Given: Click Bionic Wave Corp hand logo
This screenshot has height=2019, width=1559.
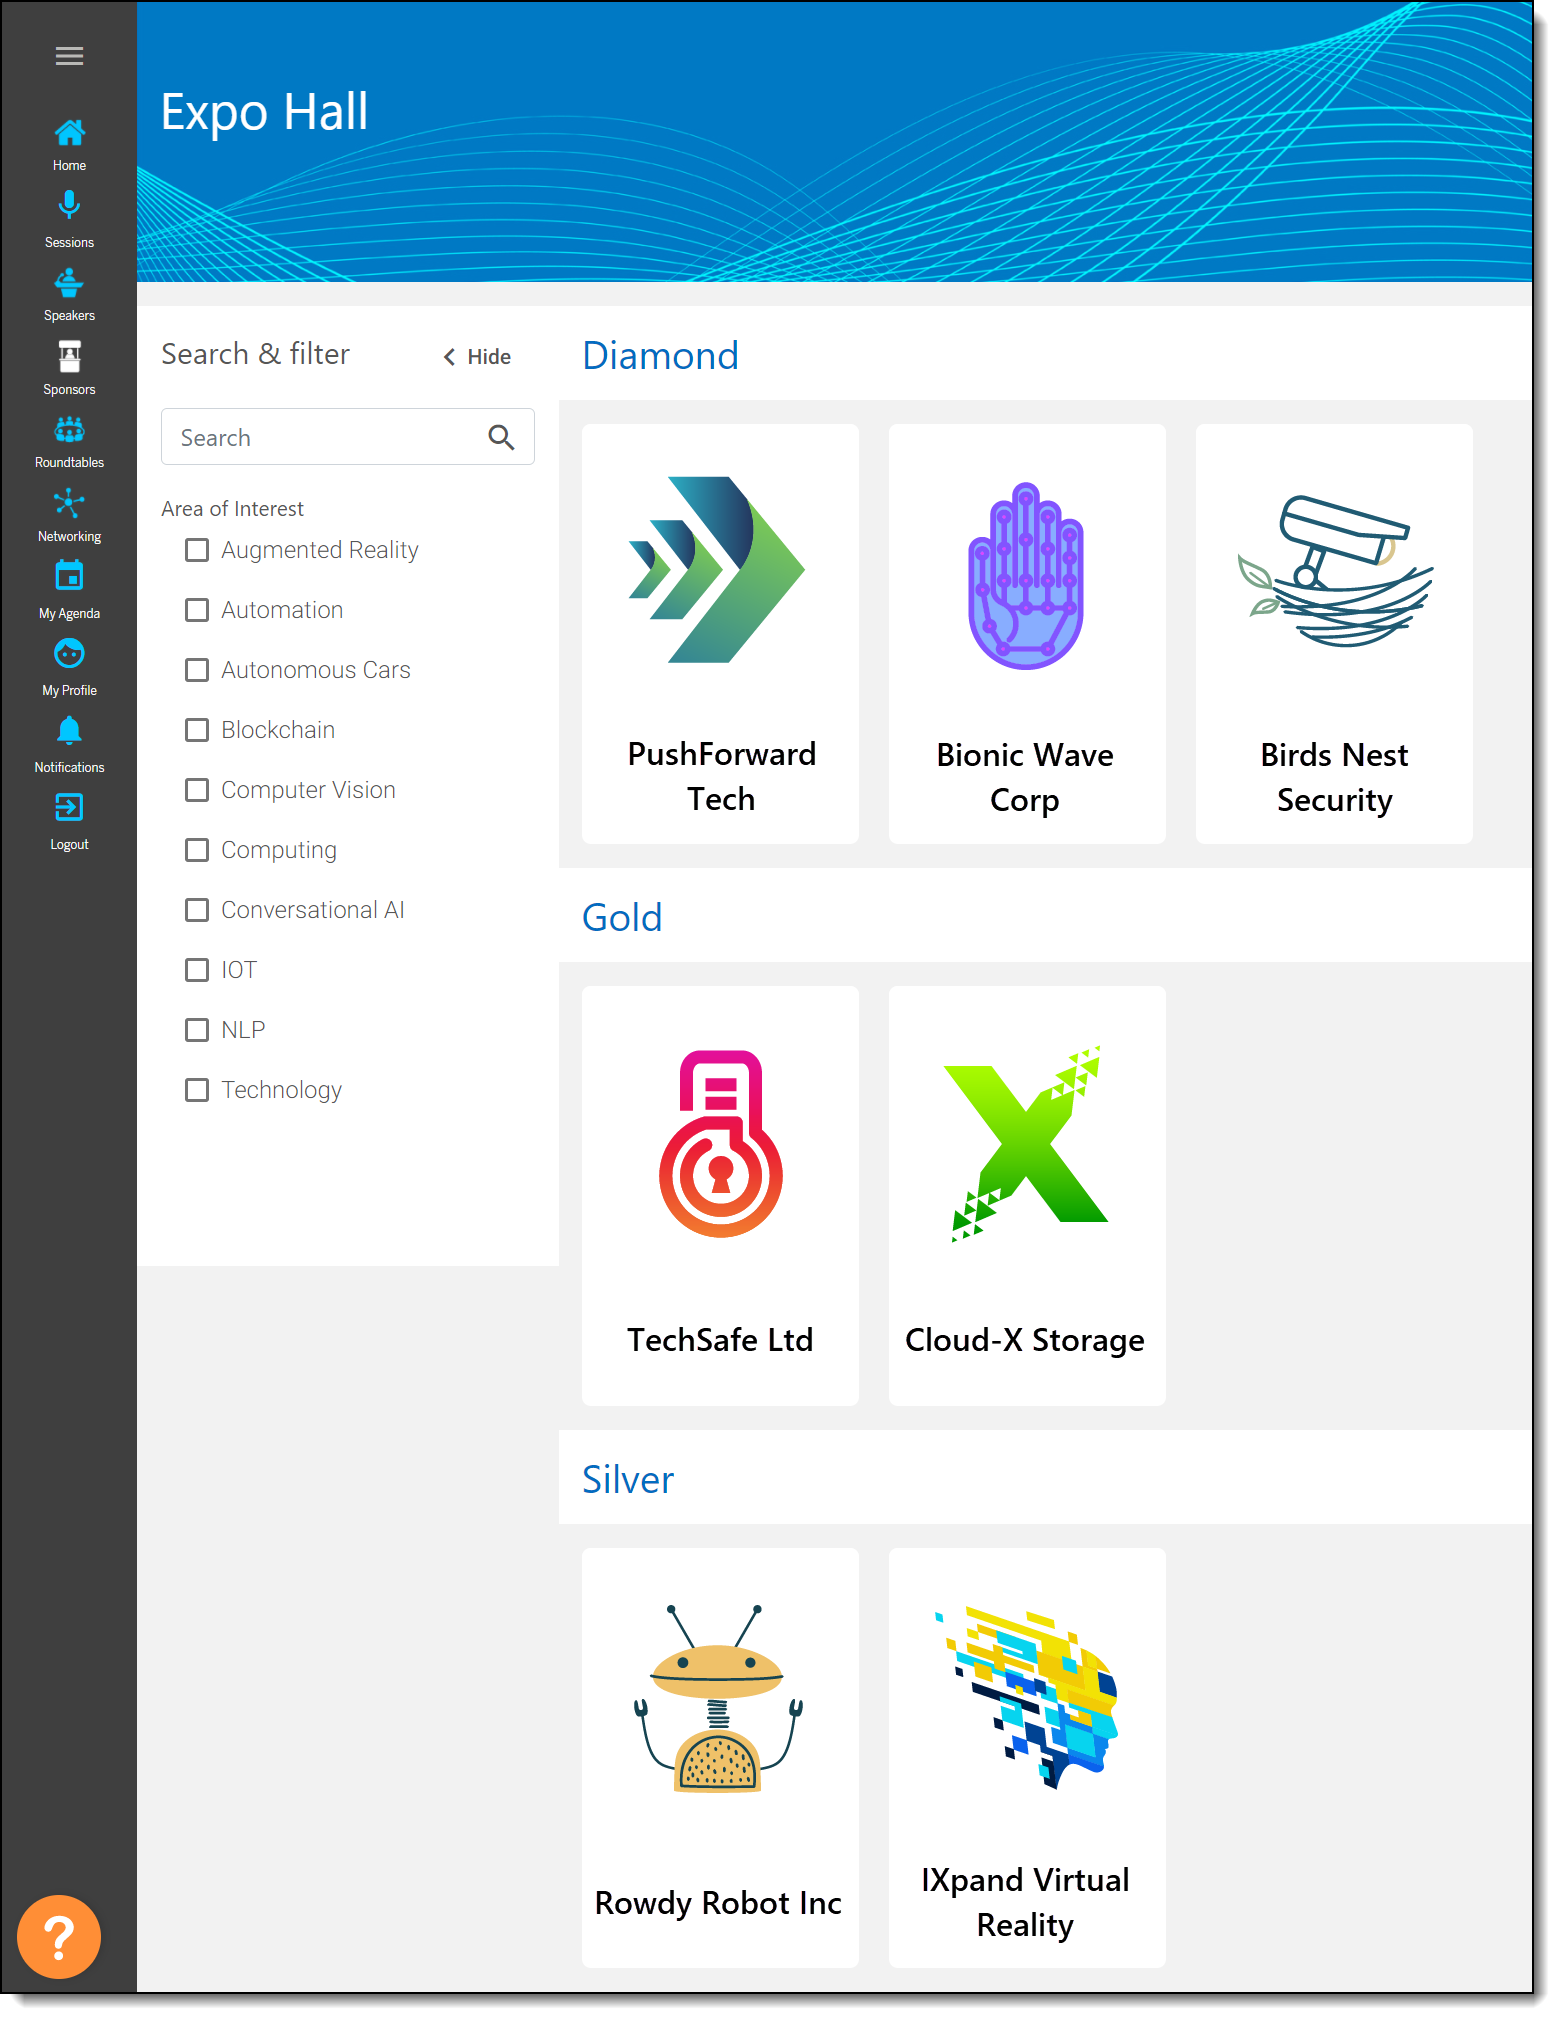Looking at the screenshot, I should pos(1025,576).
